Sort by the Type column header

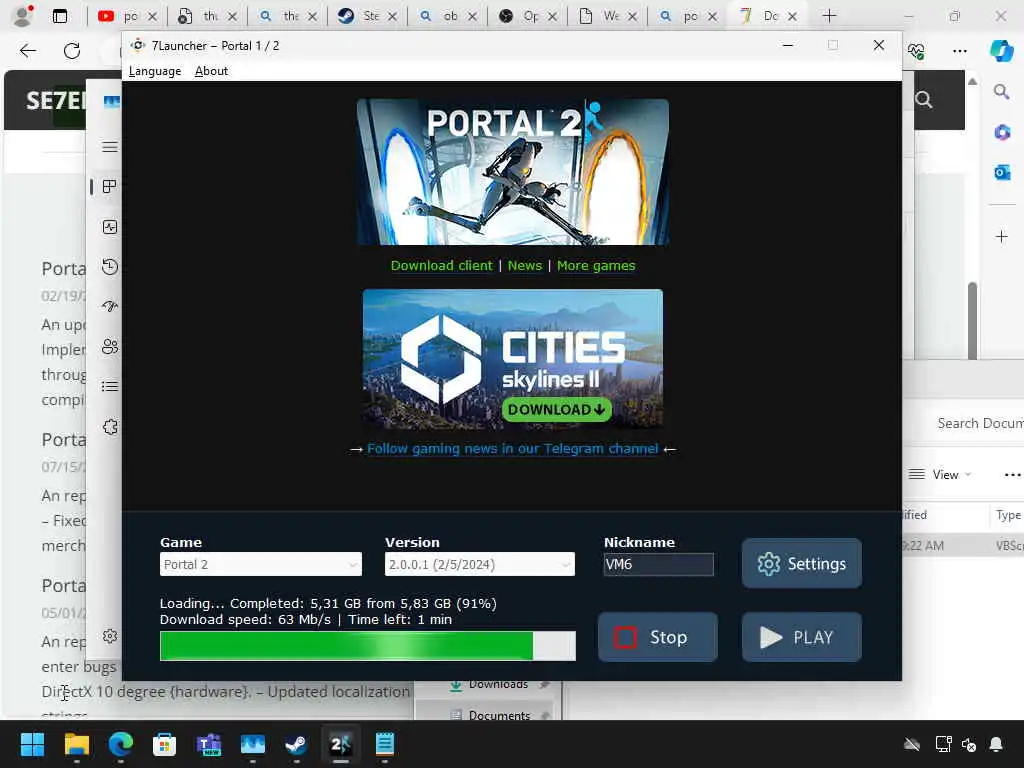point(1008,515)
